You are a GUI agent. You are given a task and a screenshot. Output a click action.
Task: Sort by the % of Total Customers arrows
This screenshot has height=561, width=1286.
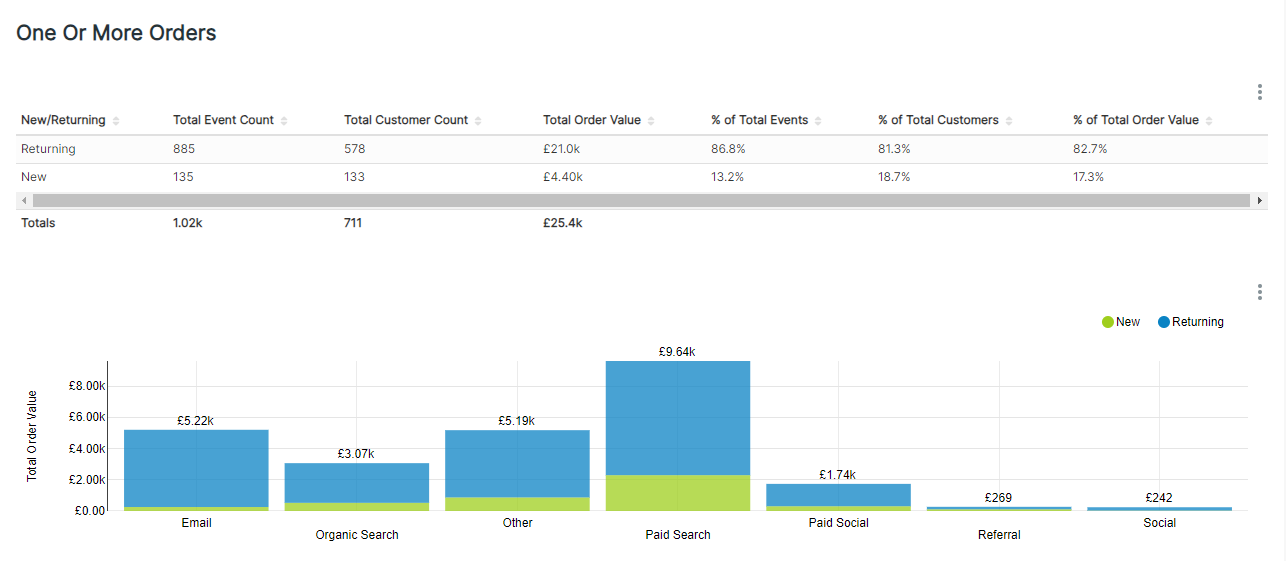(x=1008, y=121)
